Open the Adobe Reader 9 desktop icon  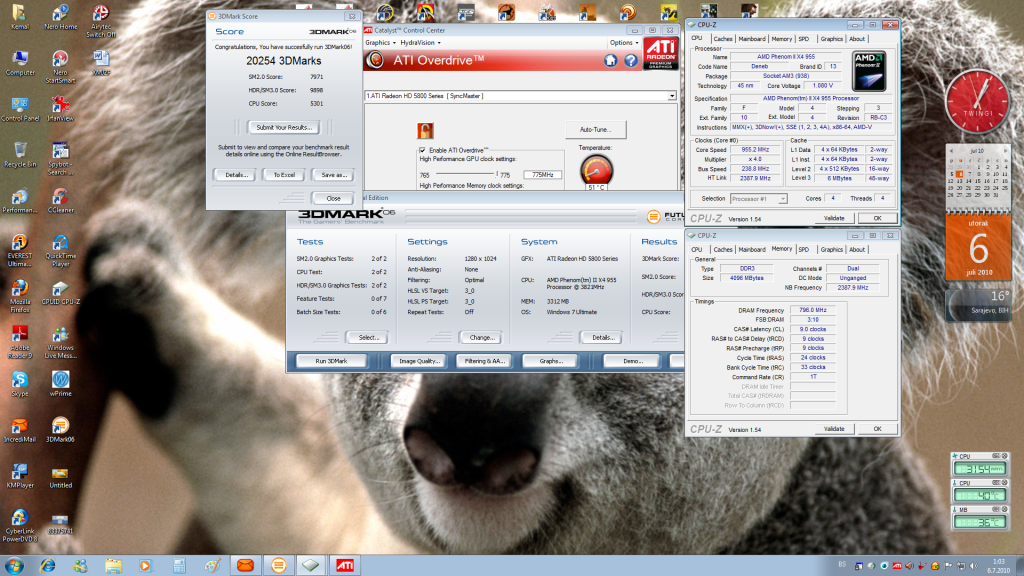point(20,342)
